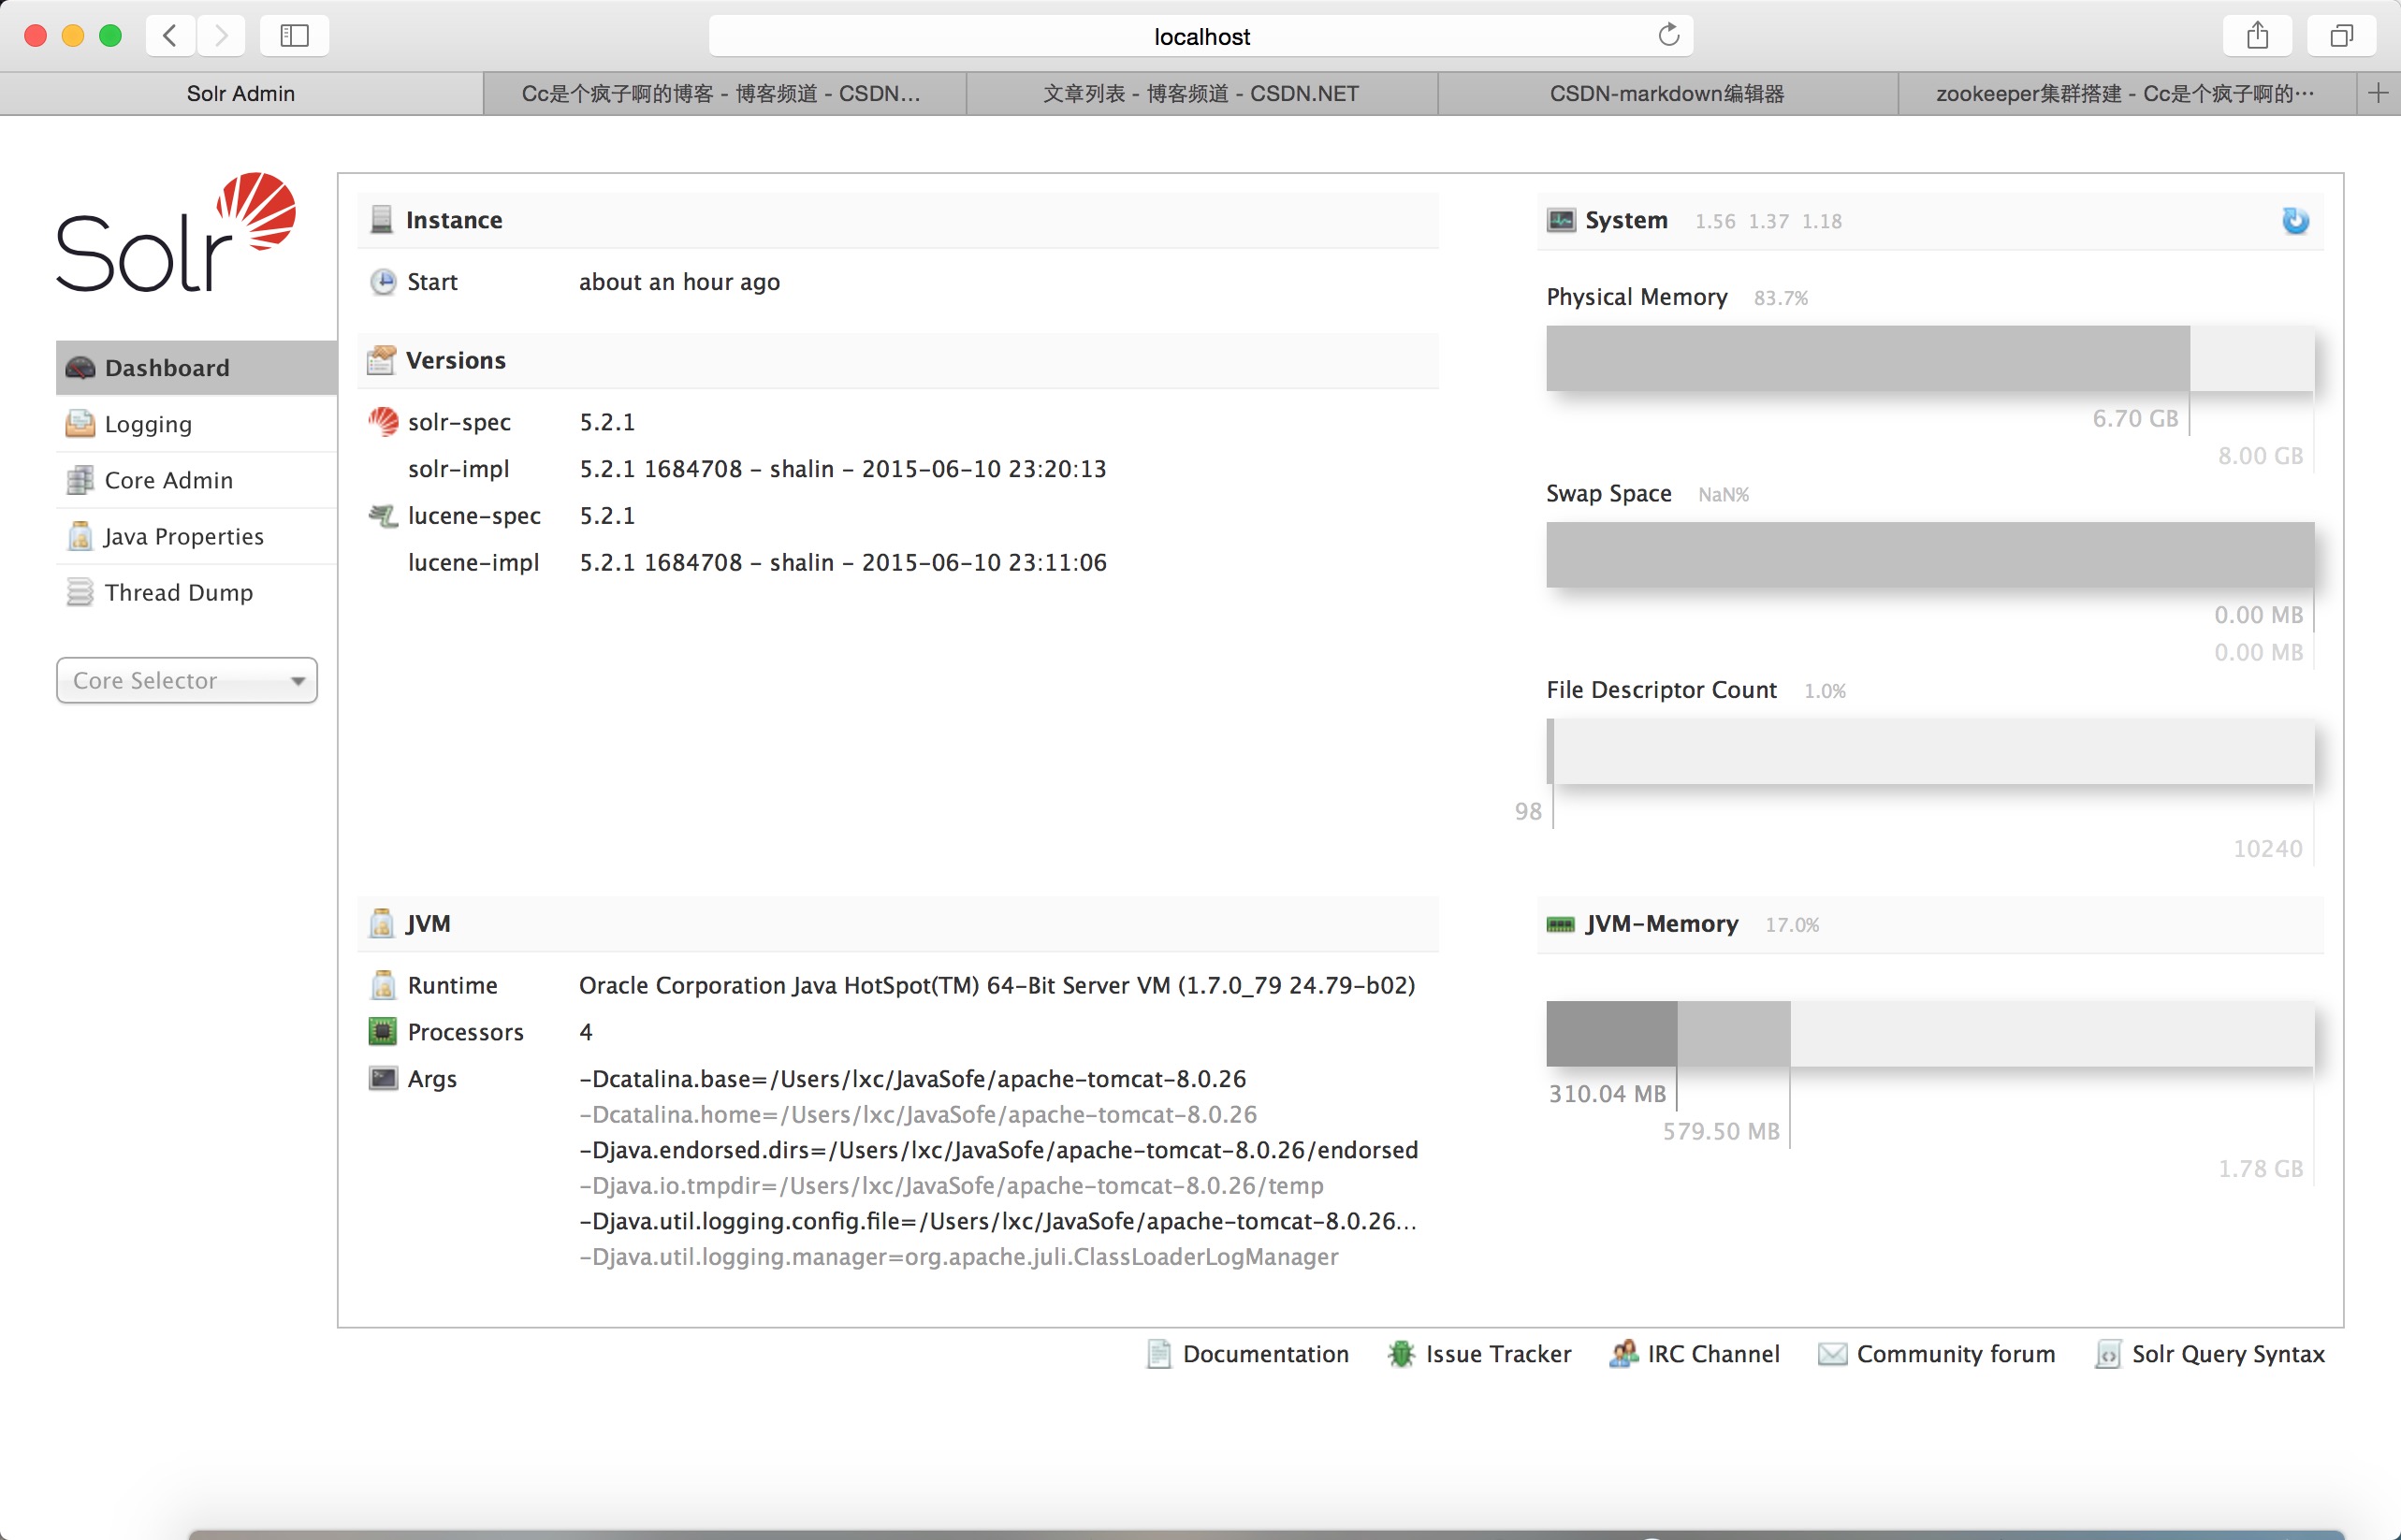Click the Instance server icon
This screenshot has height=1540, width=2401.
point(381,220)
